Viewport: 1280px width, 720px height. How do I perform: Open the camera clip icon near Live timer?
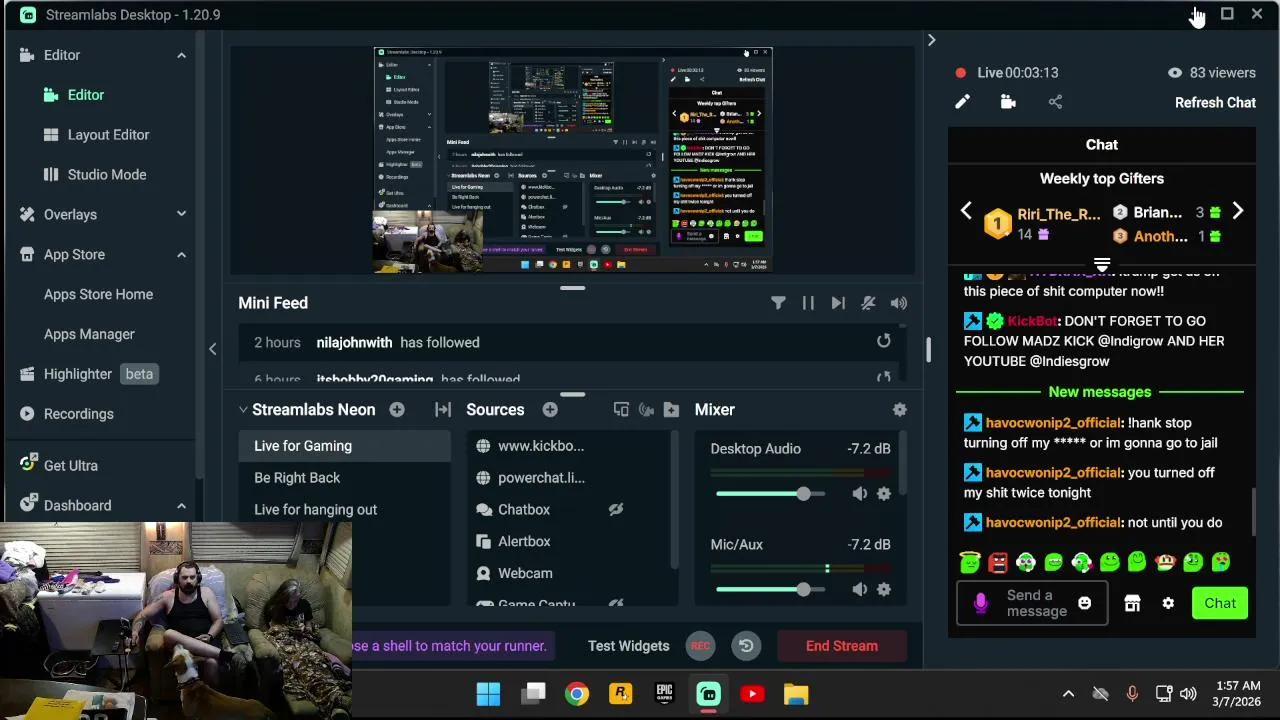1008,102
